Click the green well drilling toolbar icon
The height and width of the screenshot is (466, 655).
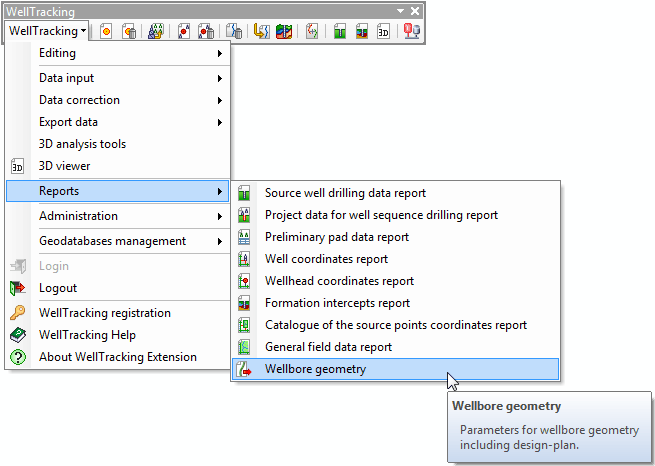[x=340, y=31]
